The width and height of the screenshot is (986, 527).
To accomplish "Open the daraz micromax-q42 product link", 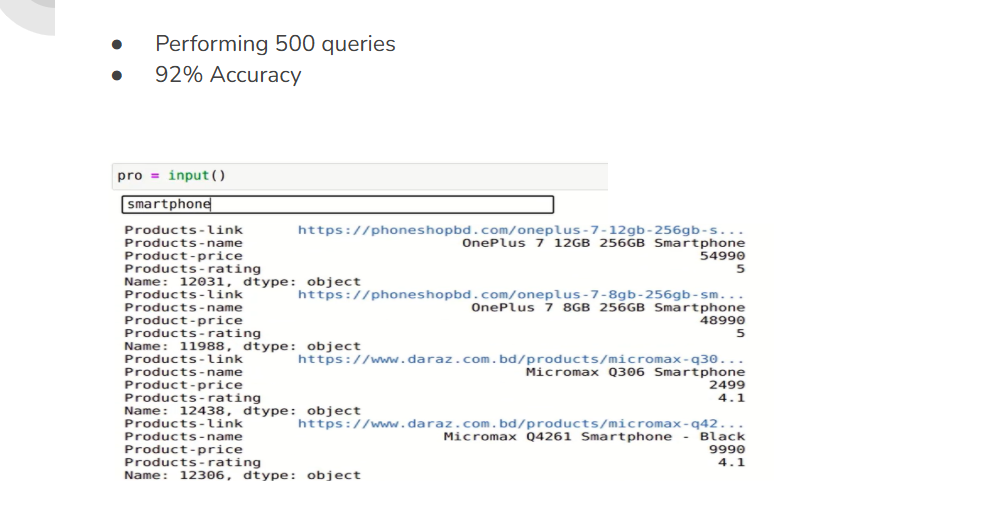I will [x=521, y=424].
